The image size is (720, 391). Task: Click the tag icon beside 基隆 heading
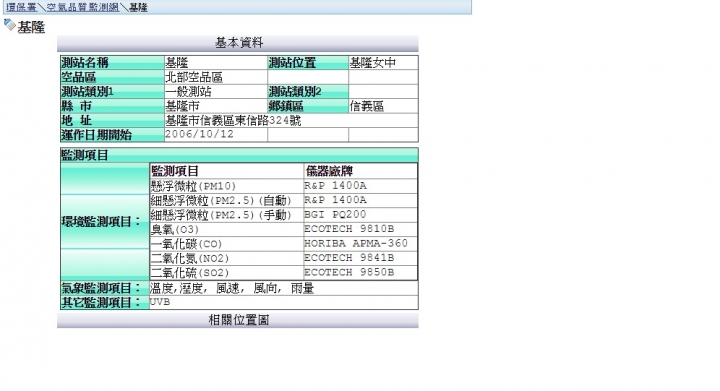(x=10, y=25)
